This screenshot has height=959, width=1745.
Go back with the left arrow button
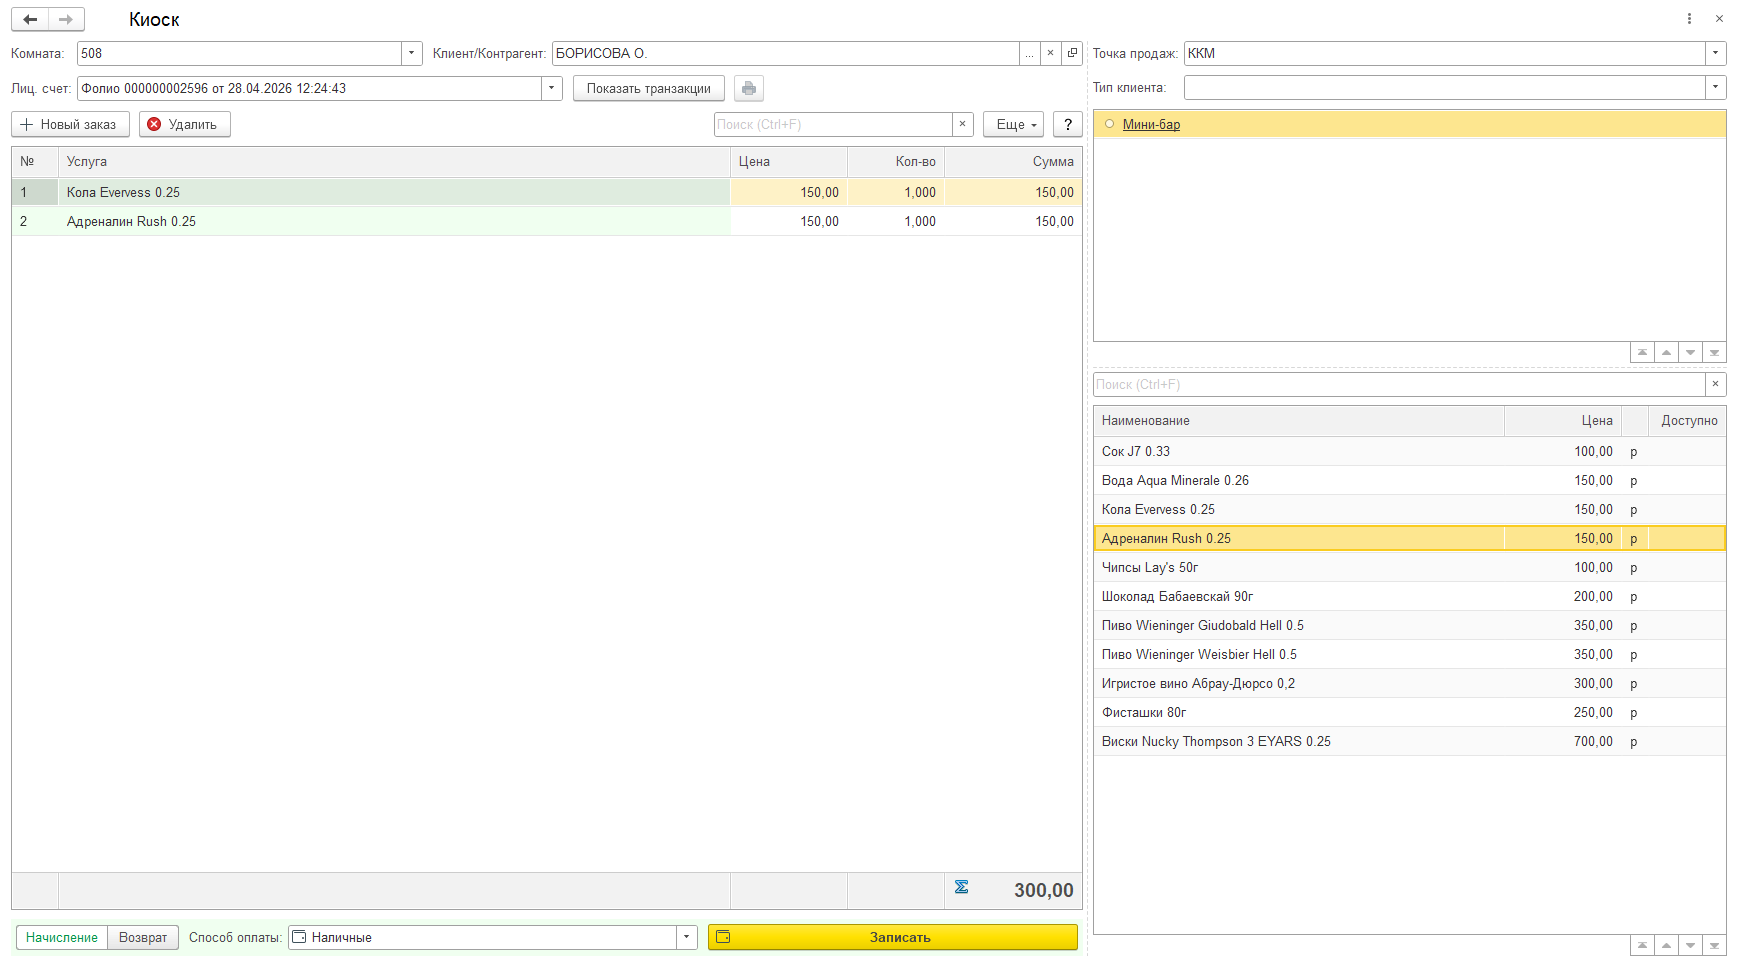(30, 19)
